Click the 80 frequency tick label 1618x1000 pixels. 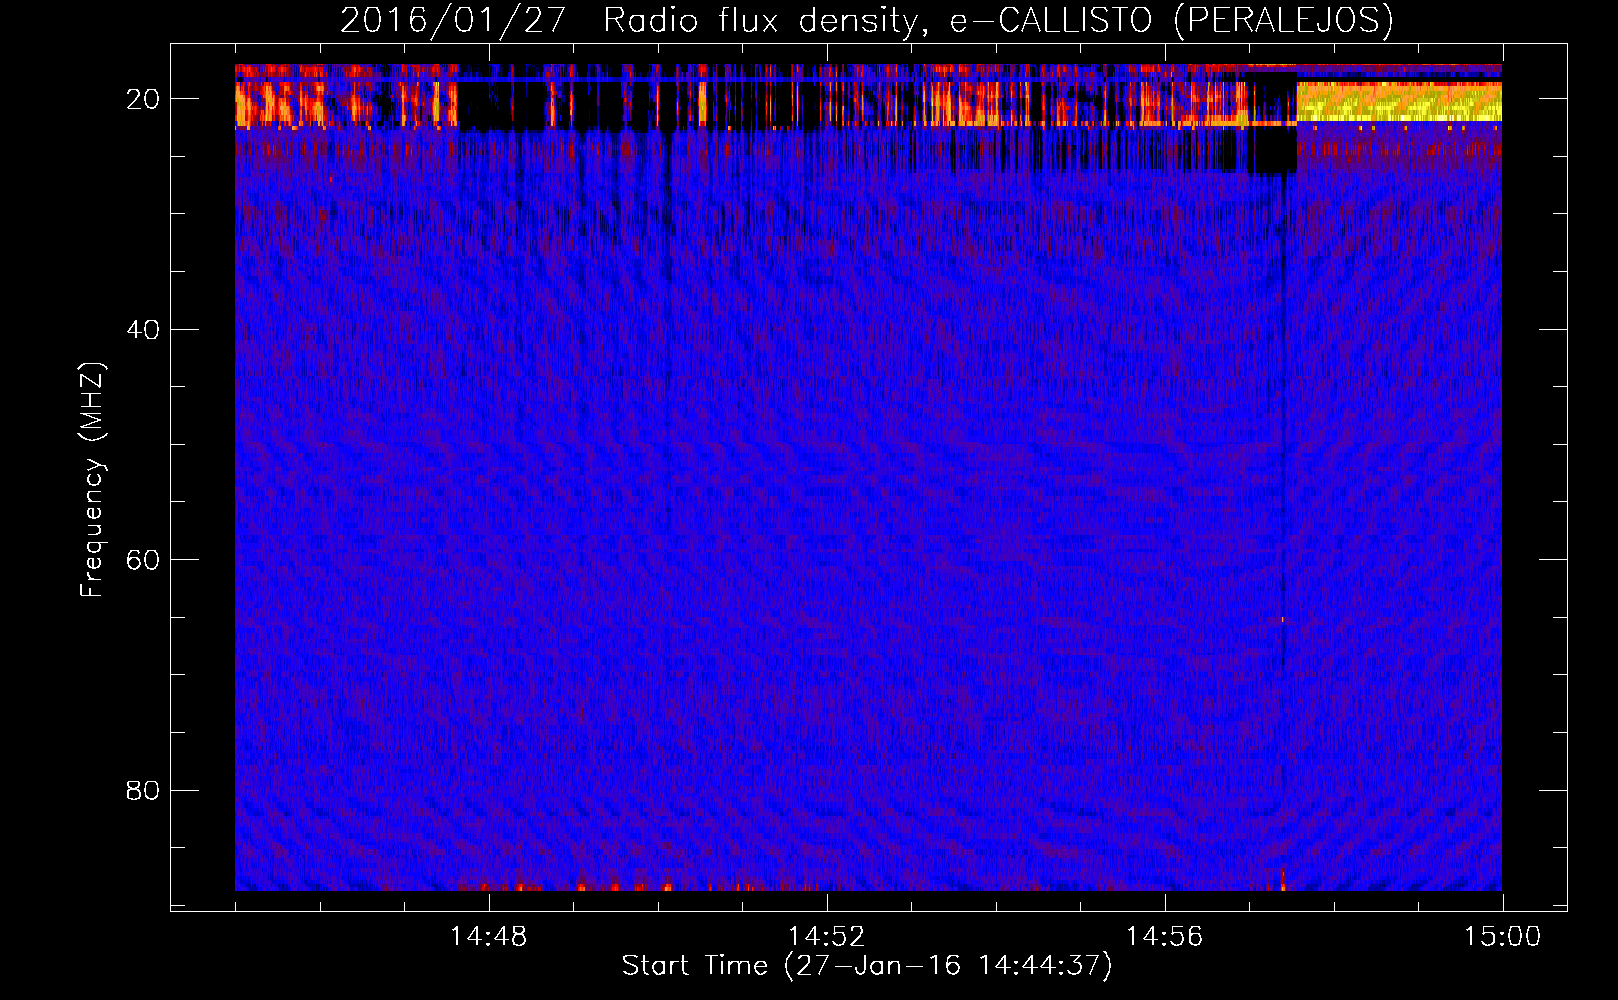pyautogui.click(x=143, y=790)
